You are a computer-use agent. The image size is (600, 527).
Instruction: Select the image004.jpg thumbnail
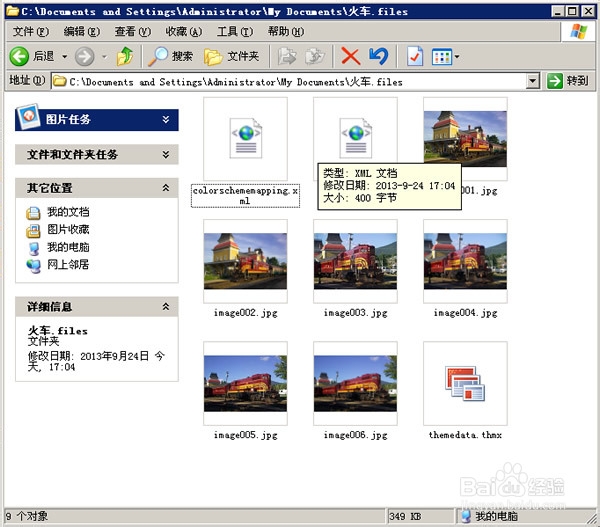(x=465, y=261)
